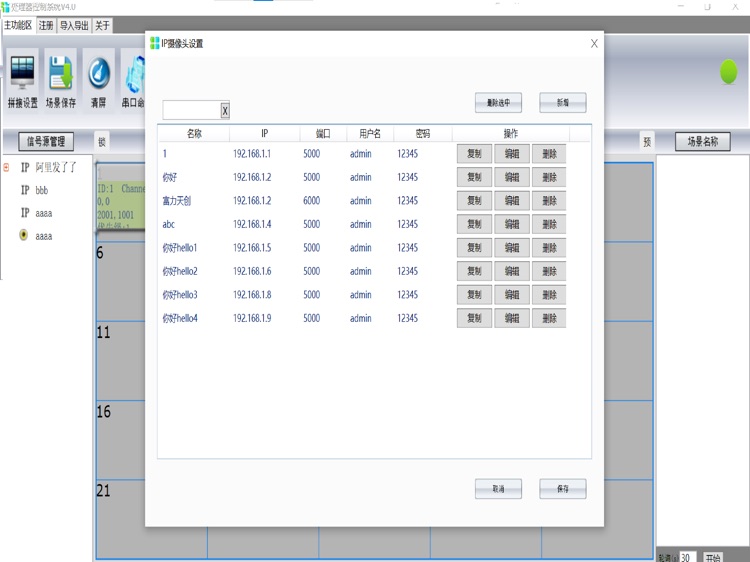This screenshot has height=562, width=750.
Task: Click the 场景名称 button
Action: click(703, 141)
